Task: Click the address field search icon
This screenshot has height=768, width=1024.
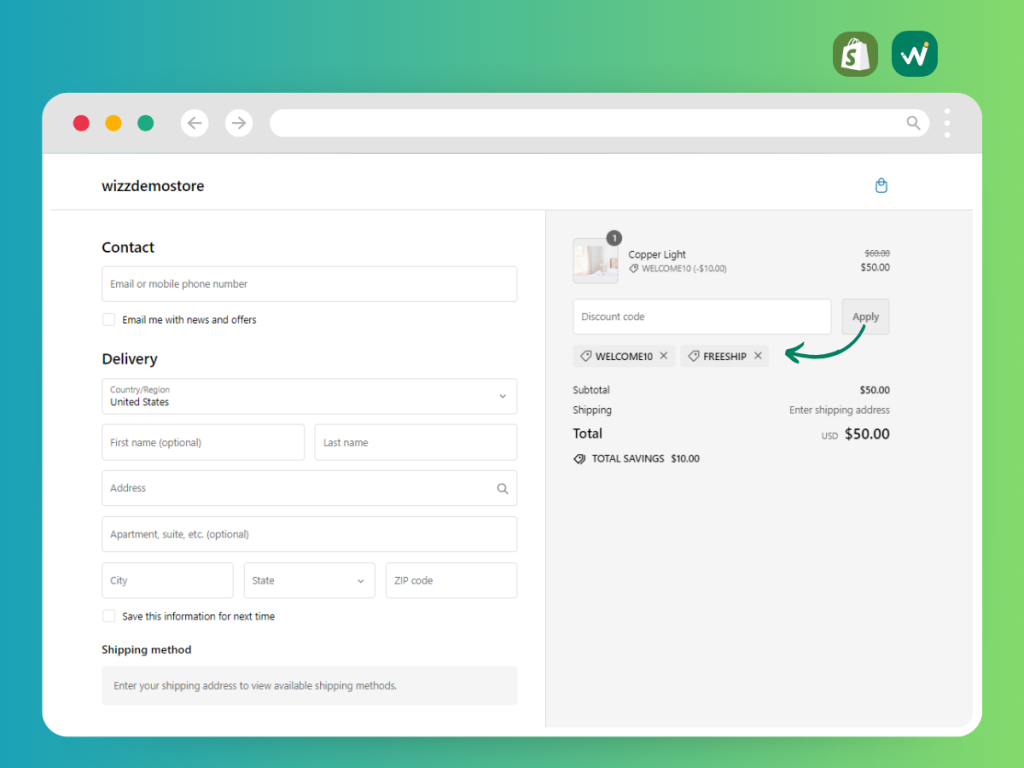Action: [502, 488]
